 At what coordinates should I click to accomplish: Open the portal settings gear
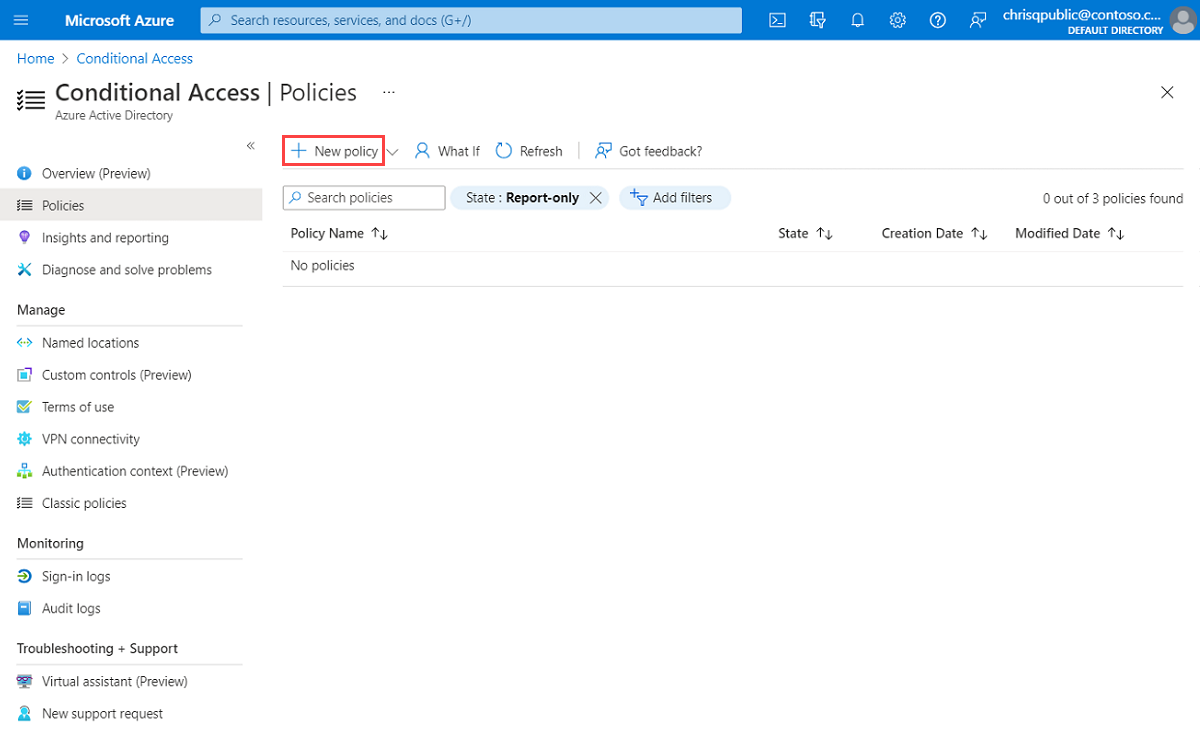click(x=897, y=20)
